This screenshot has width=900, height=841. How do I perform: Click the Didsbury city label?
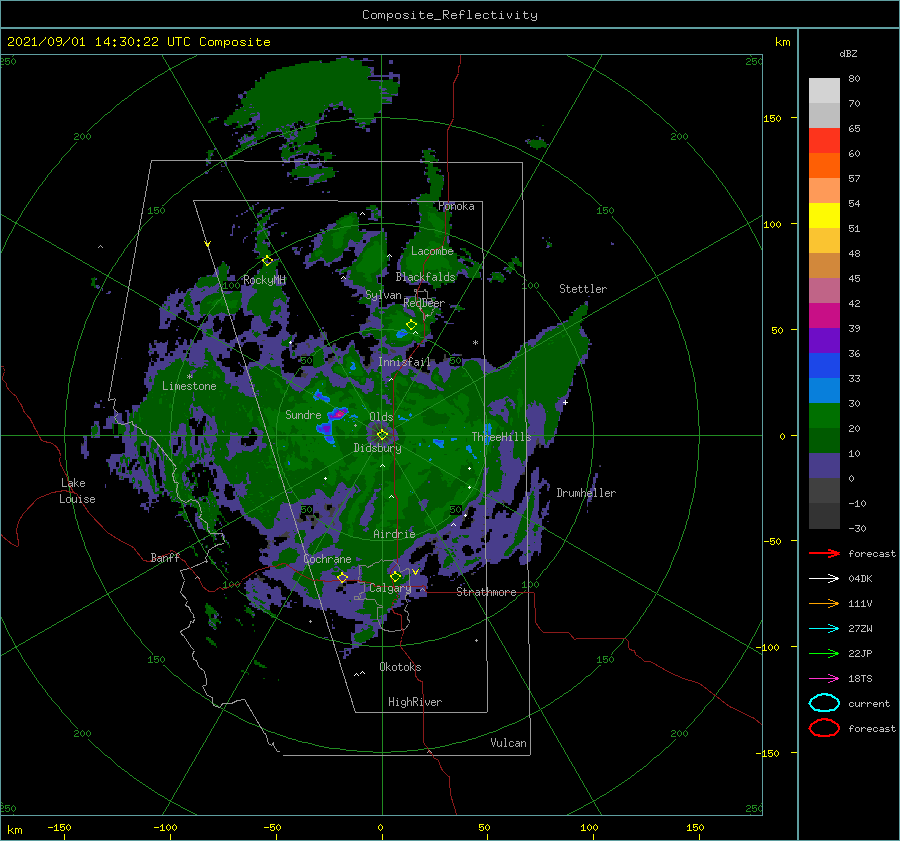[377, 448]
